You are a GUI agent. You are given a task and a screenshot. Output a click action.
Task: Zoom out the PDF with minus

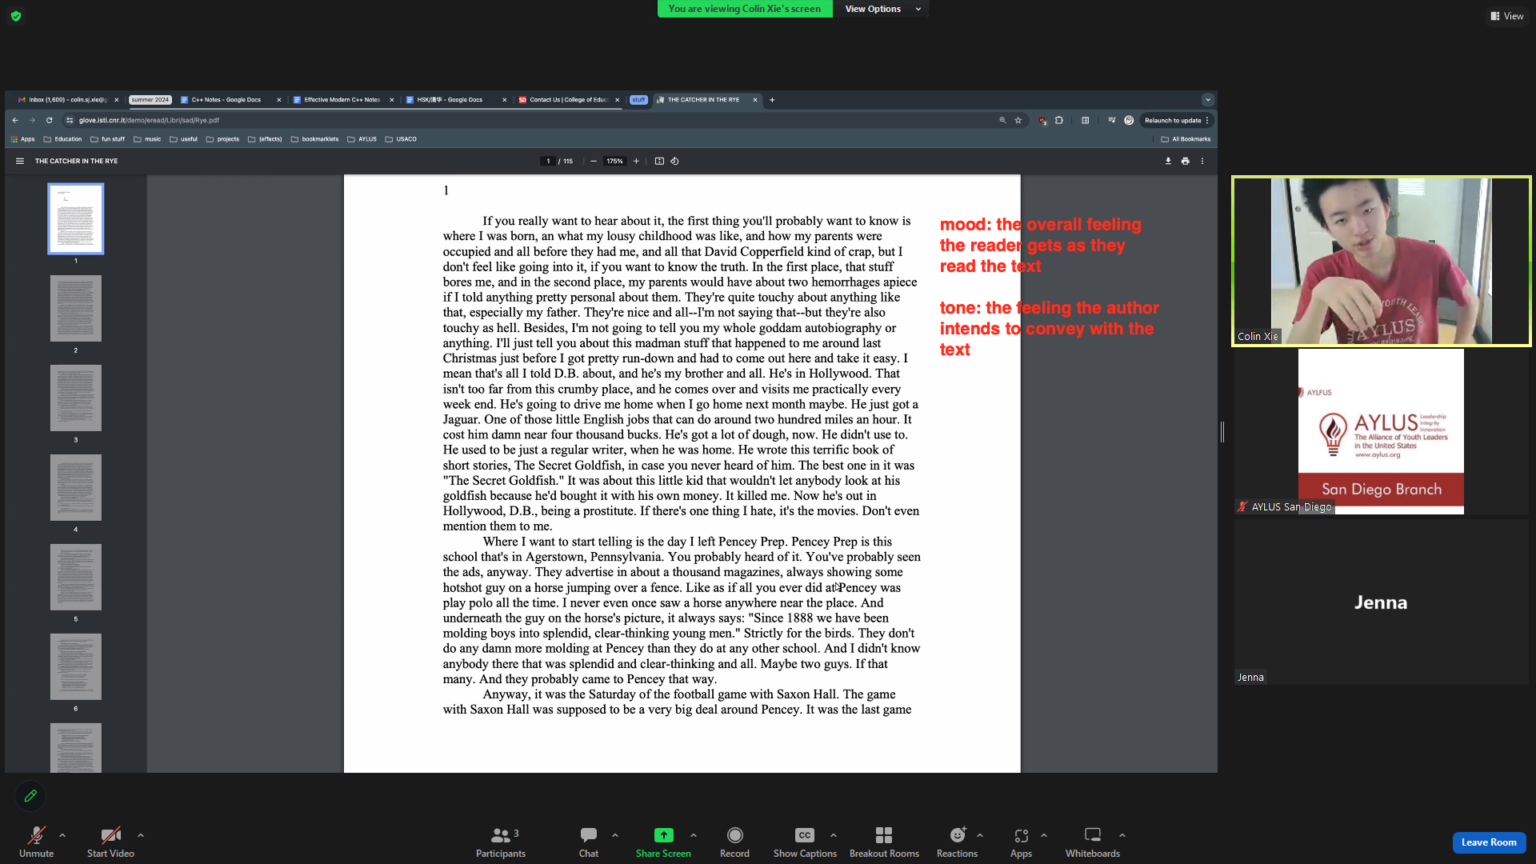pyautogui.click(x=594, y=161)
